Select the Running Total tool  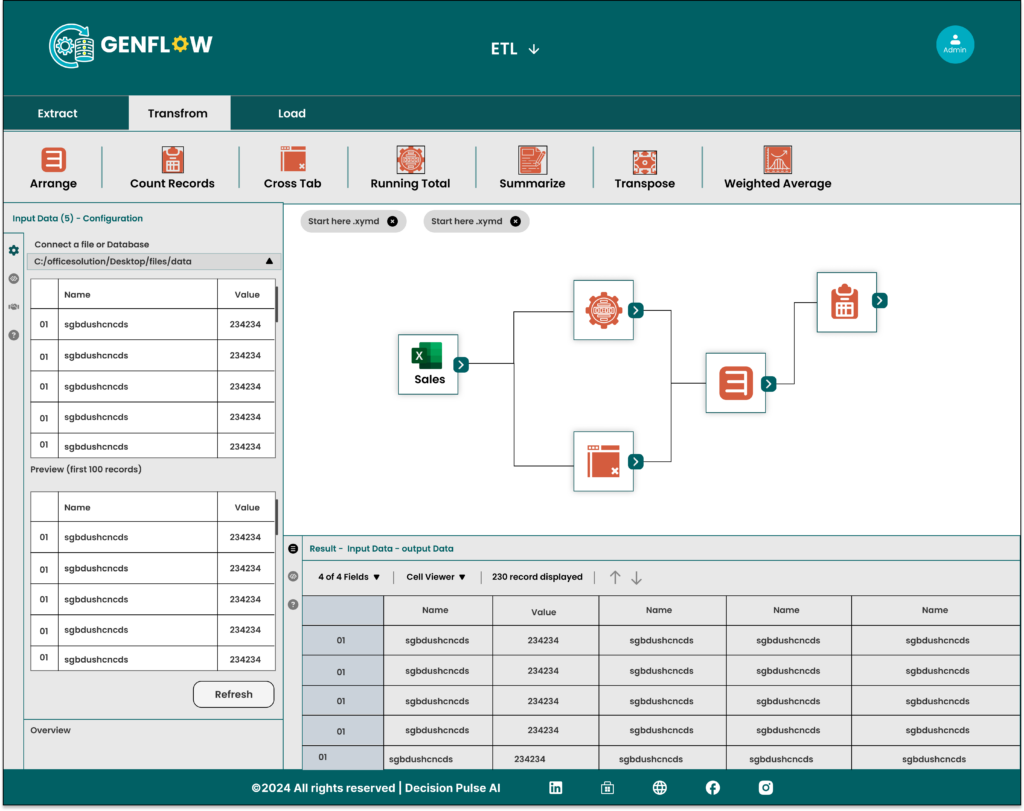pos(410,160)
